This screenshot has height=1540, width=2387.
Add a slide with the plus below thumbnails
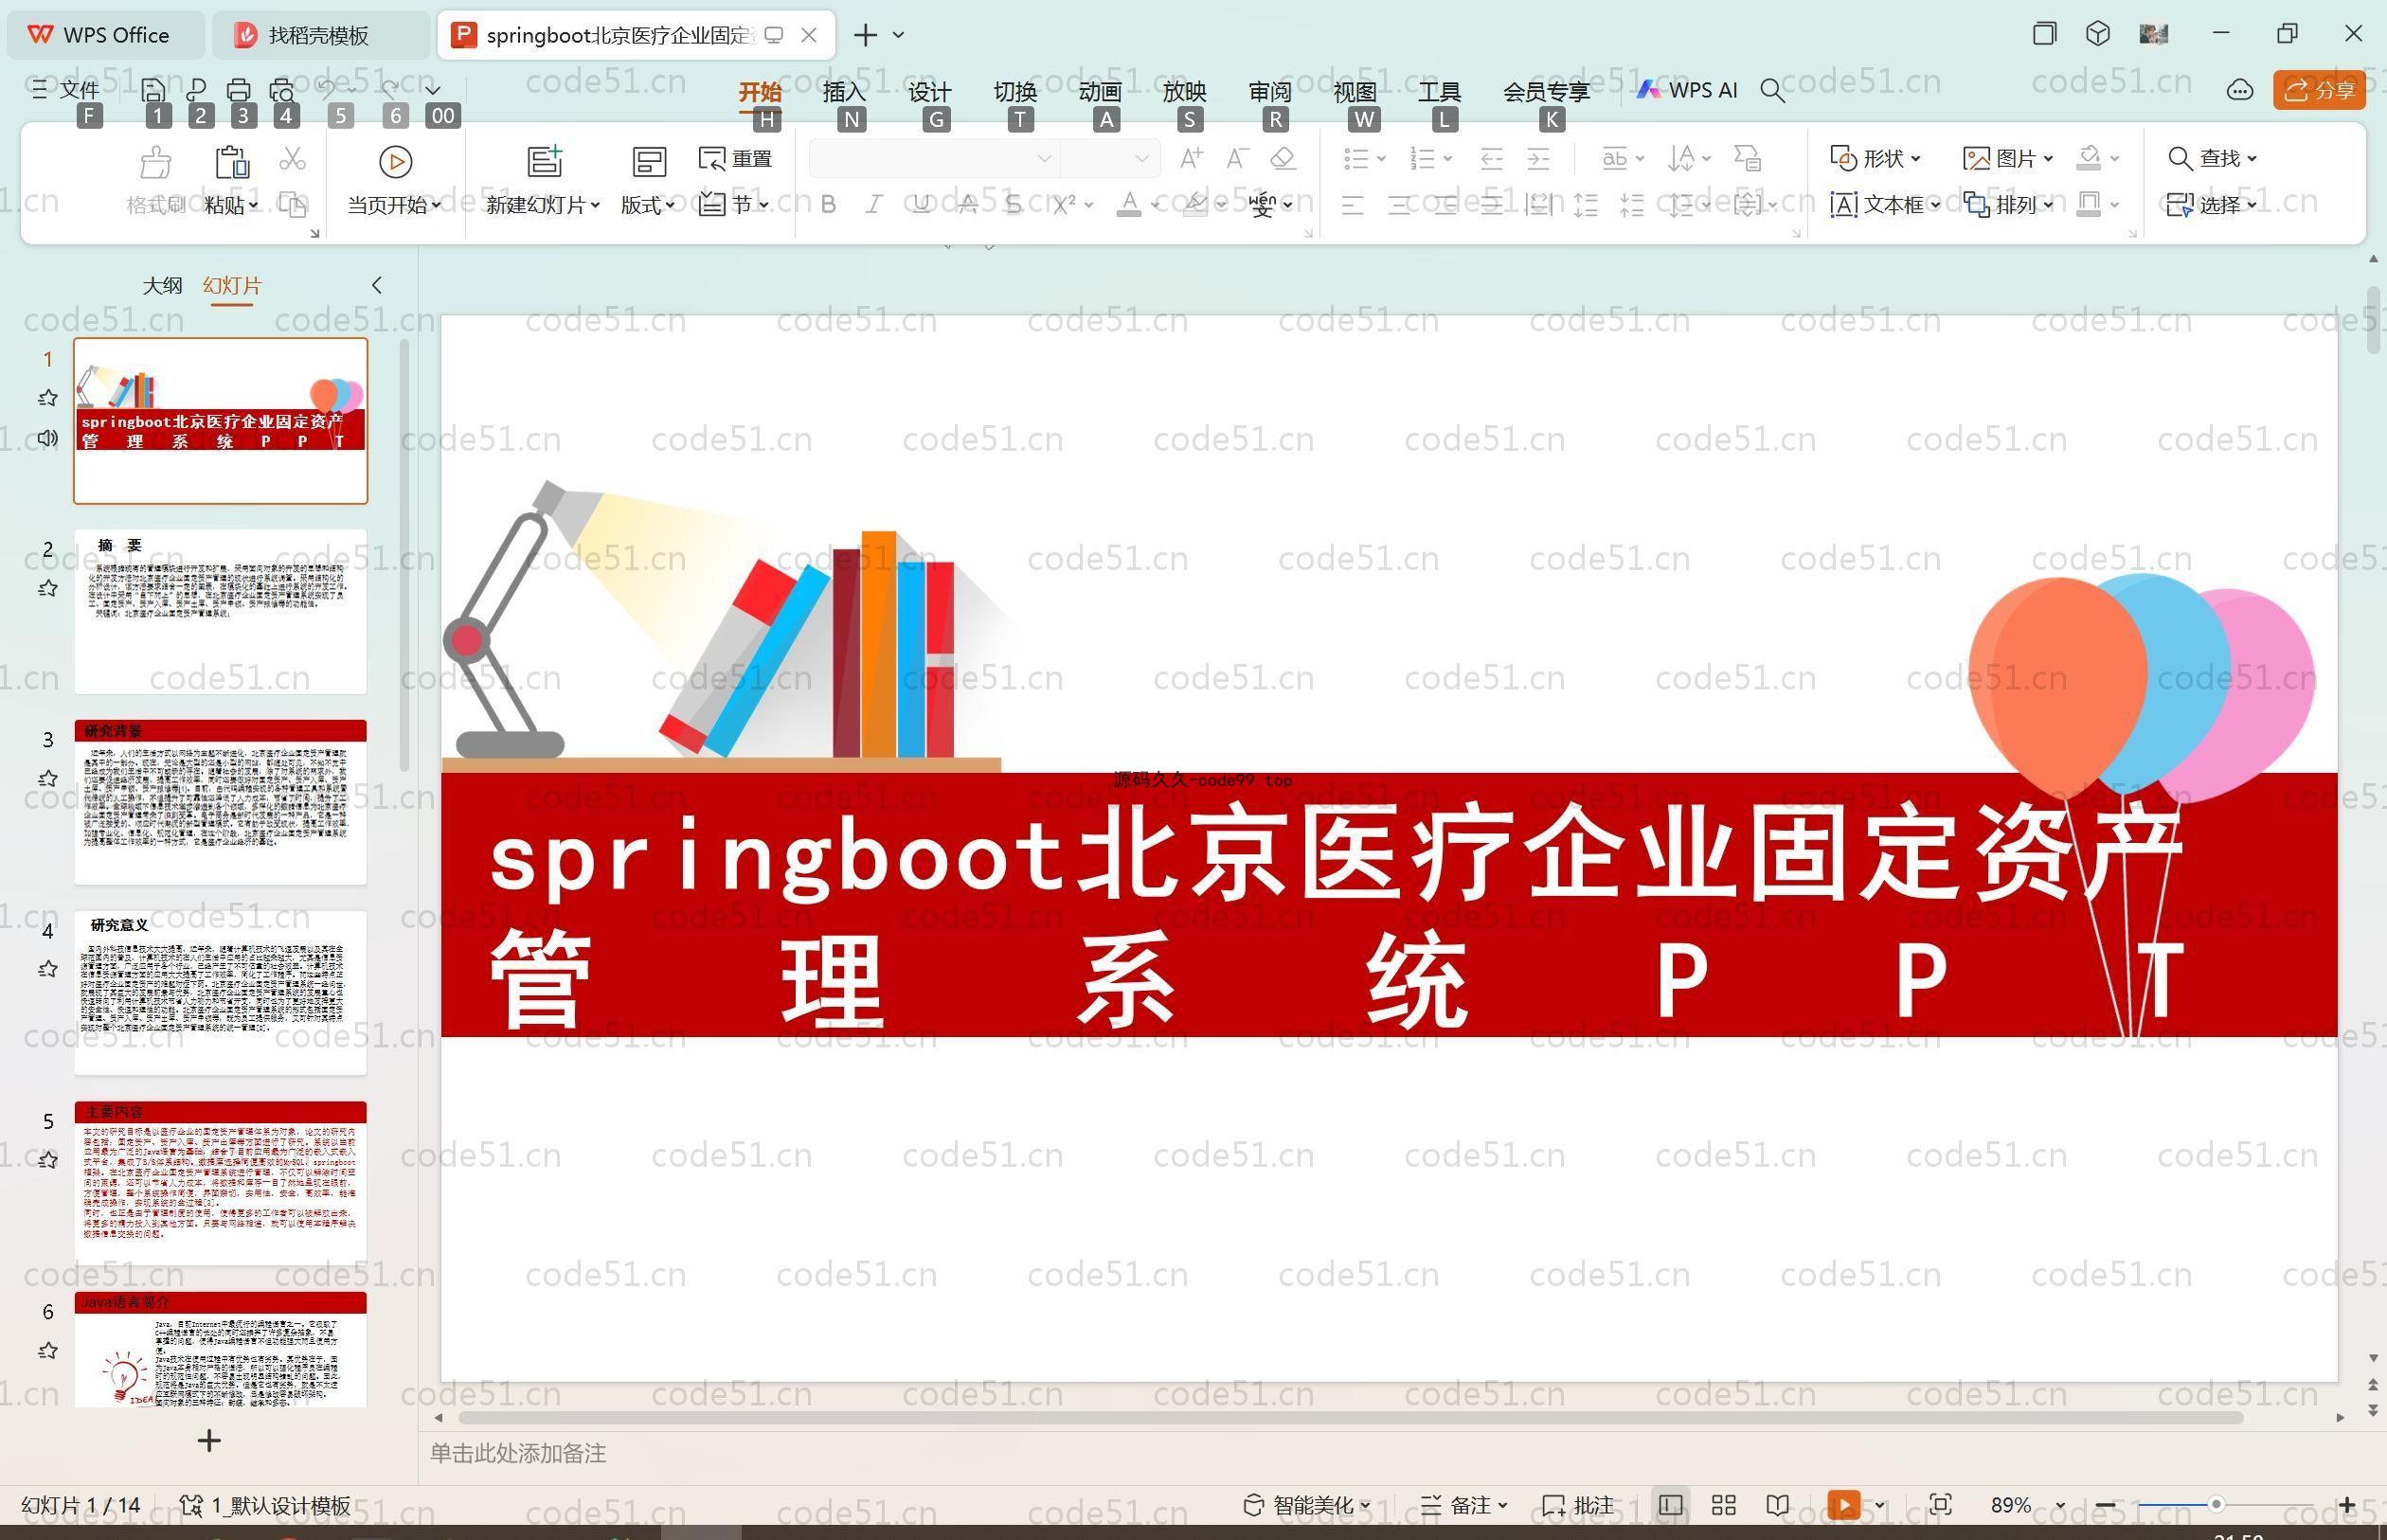[208, 1441]
